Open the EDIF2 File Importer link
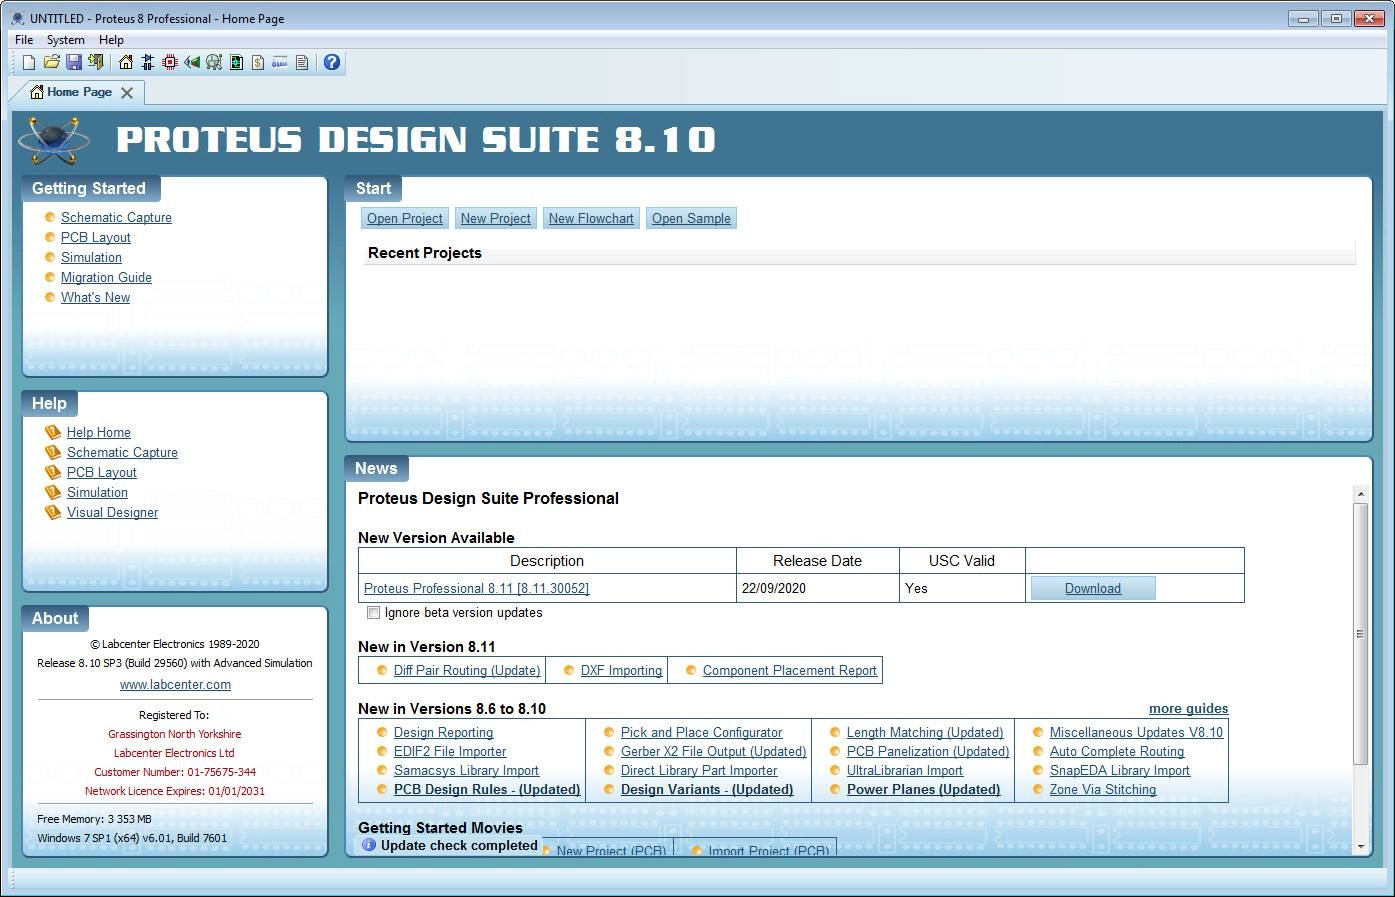The image size is (1395, 897). point(450,752)
